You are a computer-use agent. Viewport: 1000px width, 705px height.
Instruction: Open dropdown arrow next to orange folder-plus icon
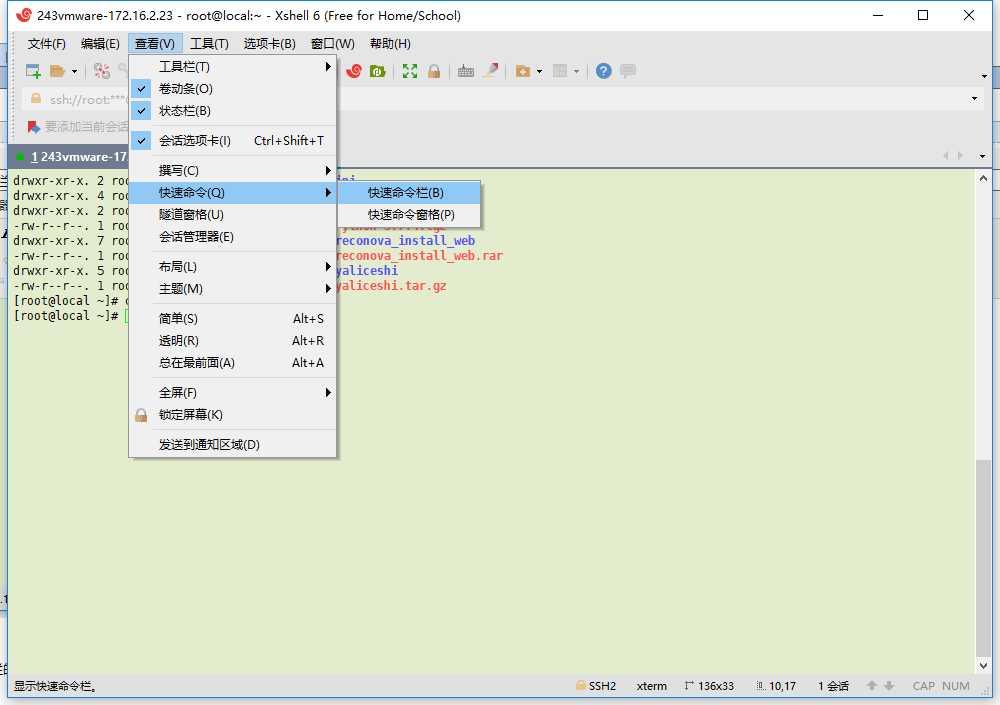tap(540, 71)
